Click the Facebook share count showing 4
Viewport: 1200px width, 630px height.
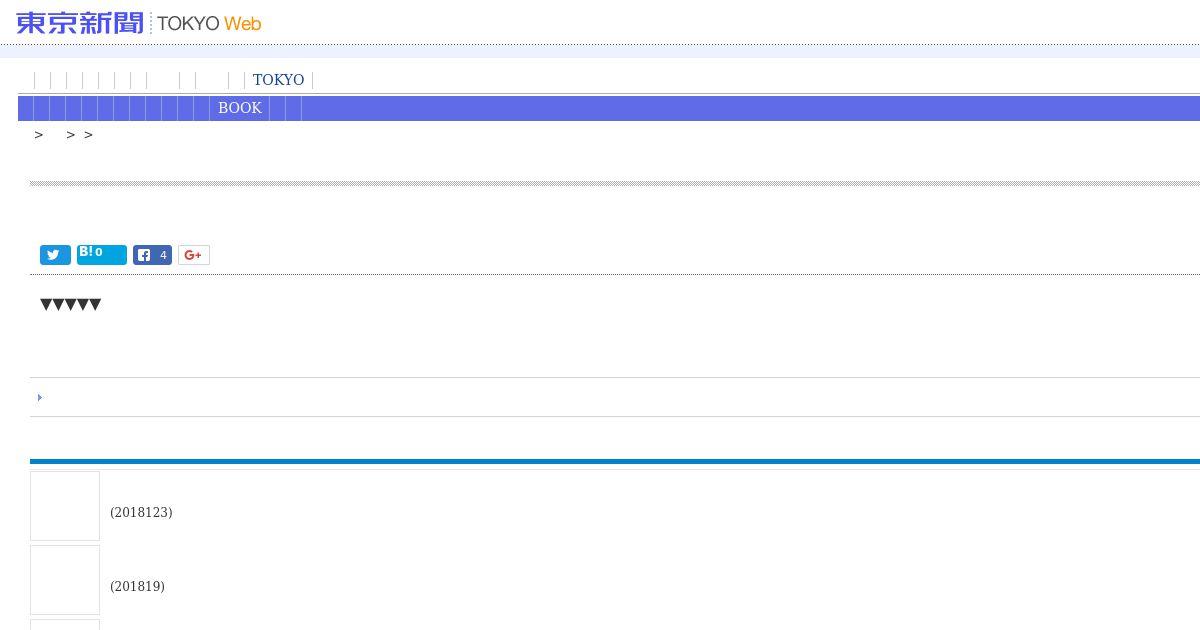tap(163, 255)
